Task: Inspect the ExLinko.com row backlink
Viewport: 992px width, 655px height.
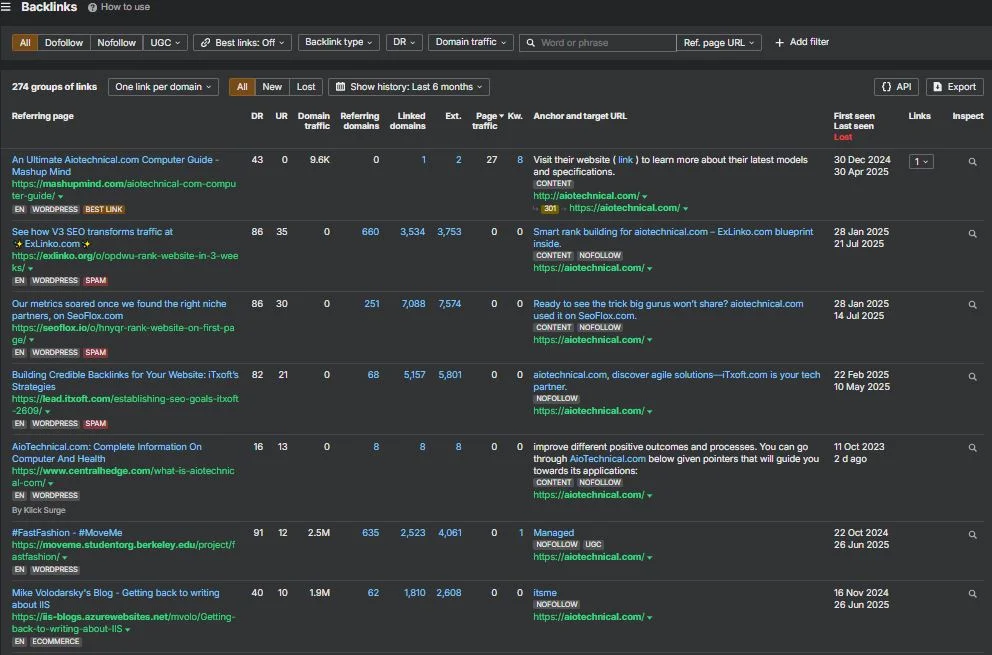Action: (x=972, y=234)
